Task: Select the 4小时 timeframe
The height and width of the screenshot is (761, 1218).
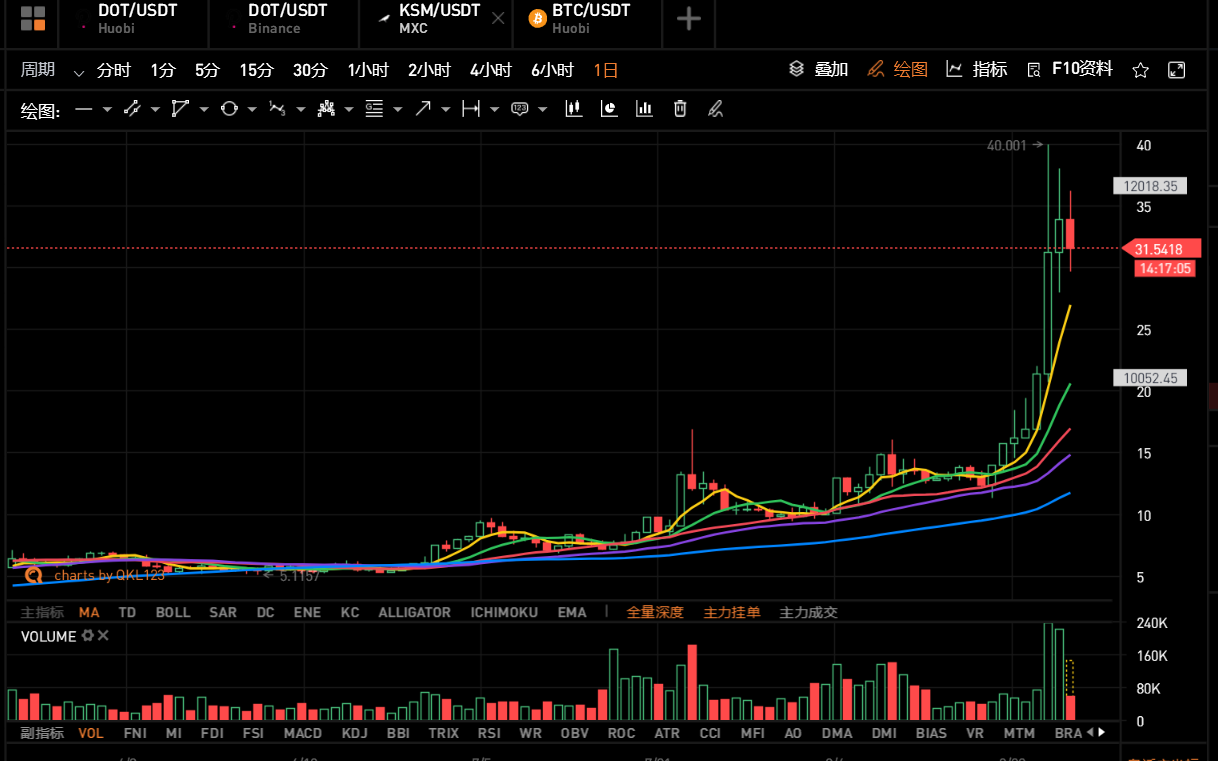Action: (x=490, y=70)
